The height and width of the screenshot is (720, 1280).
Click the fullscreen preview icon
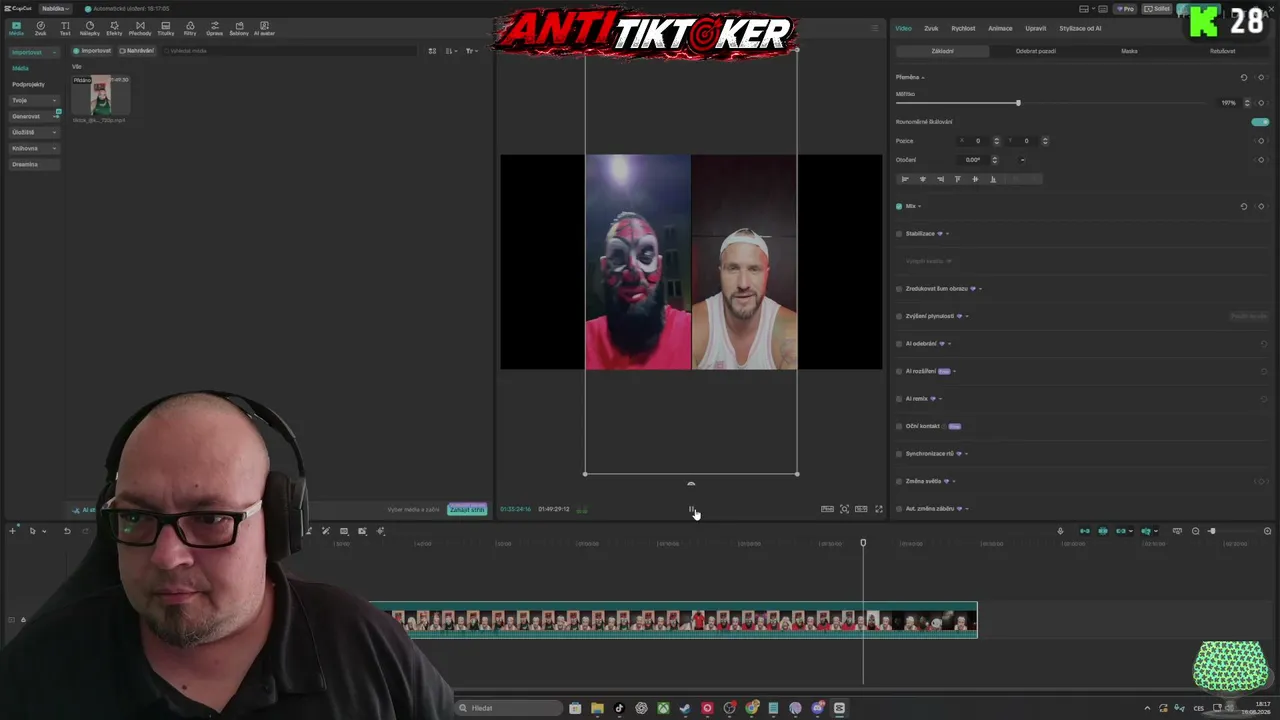pos(879,509)
